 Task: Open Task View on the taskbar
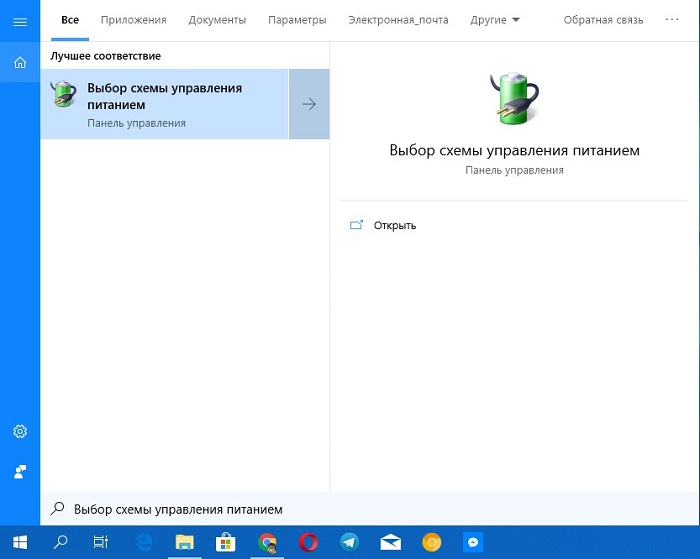(x=101, y=542)
